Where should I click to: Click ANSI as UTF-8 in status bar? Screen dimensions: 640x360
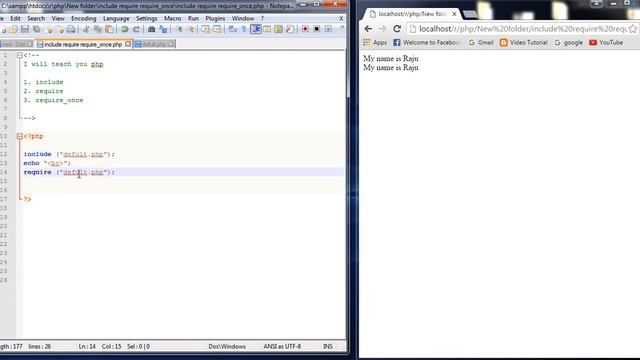point(282,347)
